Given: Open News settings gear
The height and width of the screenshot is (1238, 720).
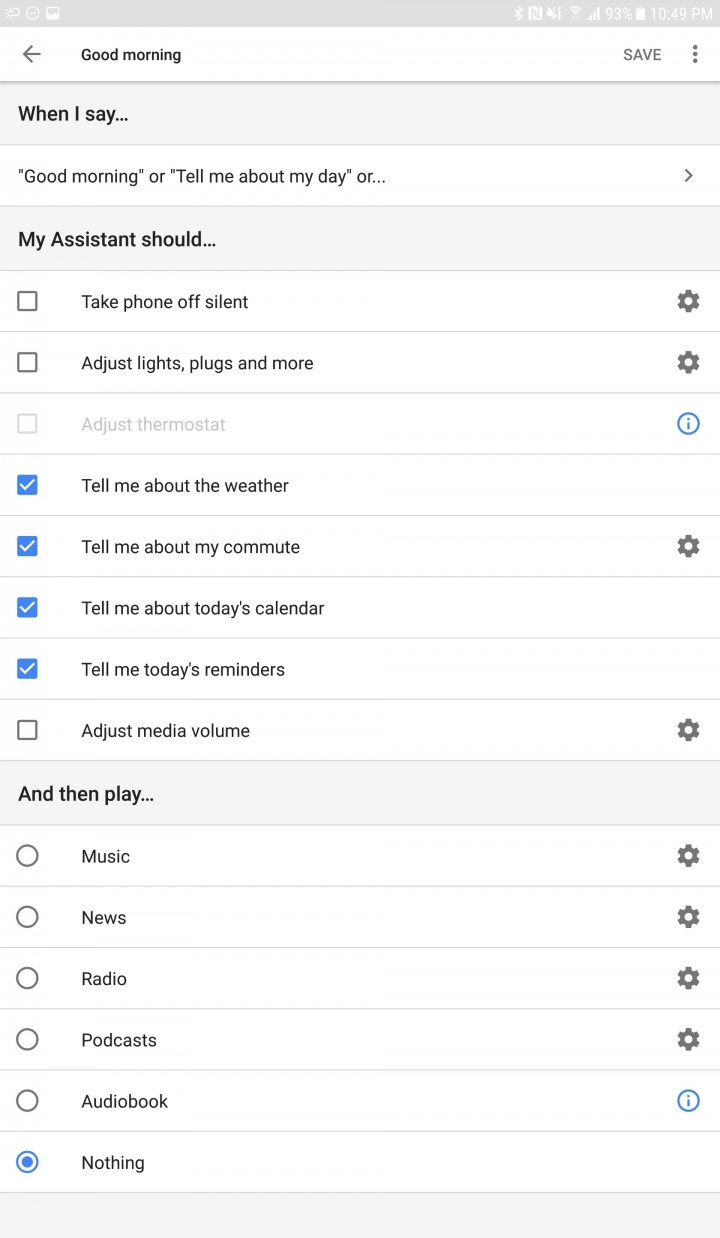Looking at the screenshot, I should point(688,917).
